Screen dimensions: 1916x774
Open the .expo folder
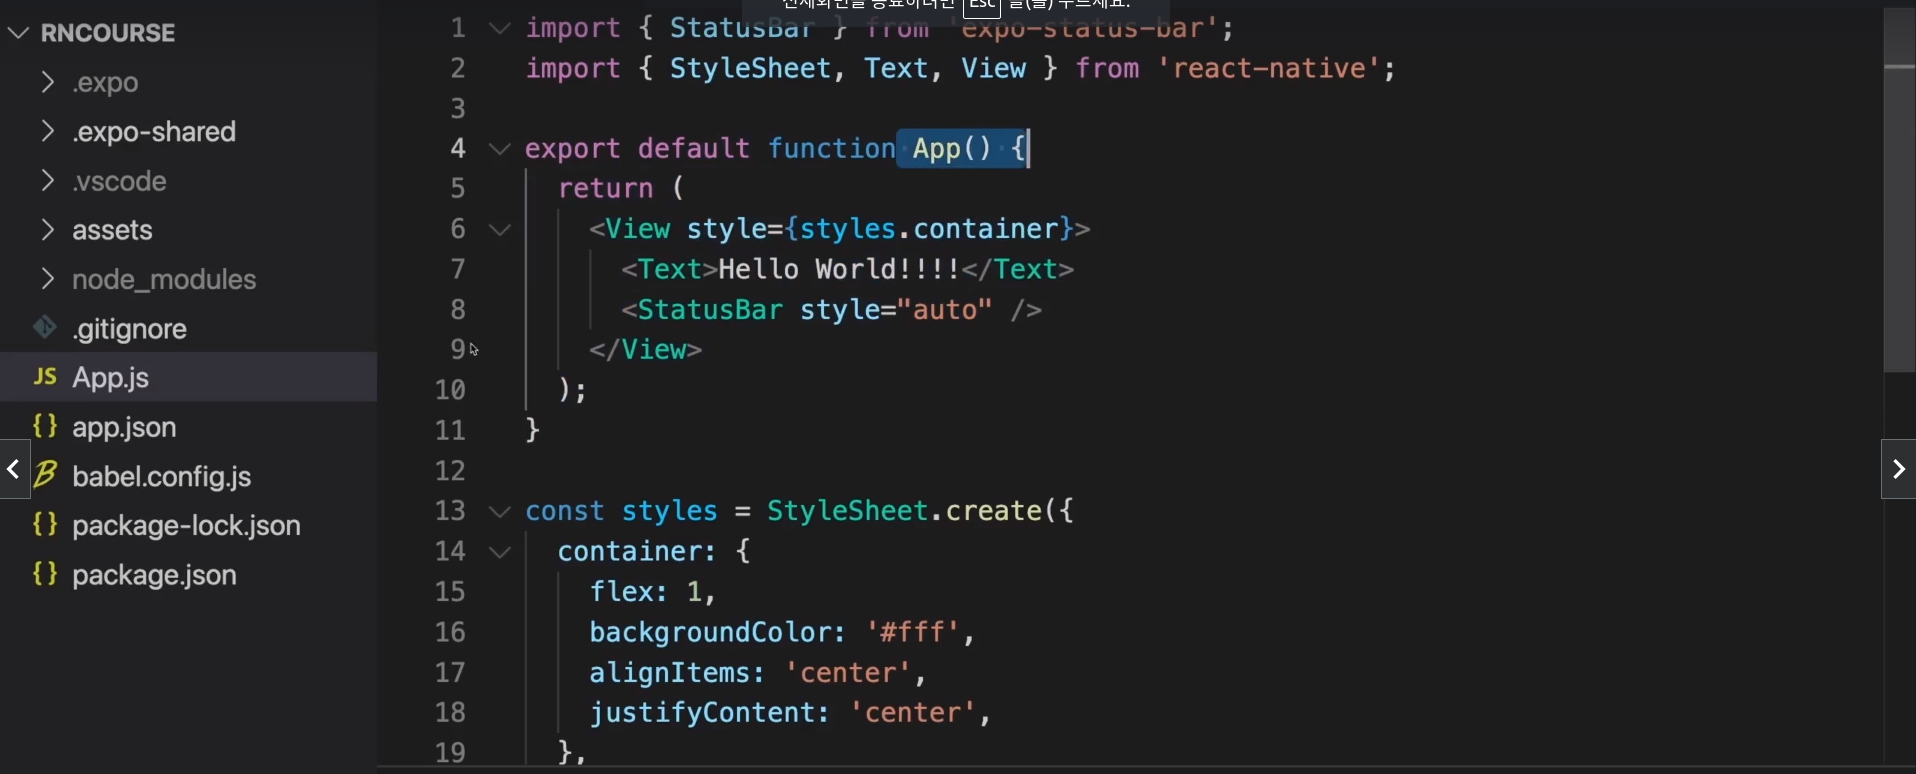pyautogui.click(x=105, y=83)
